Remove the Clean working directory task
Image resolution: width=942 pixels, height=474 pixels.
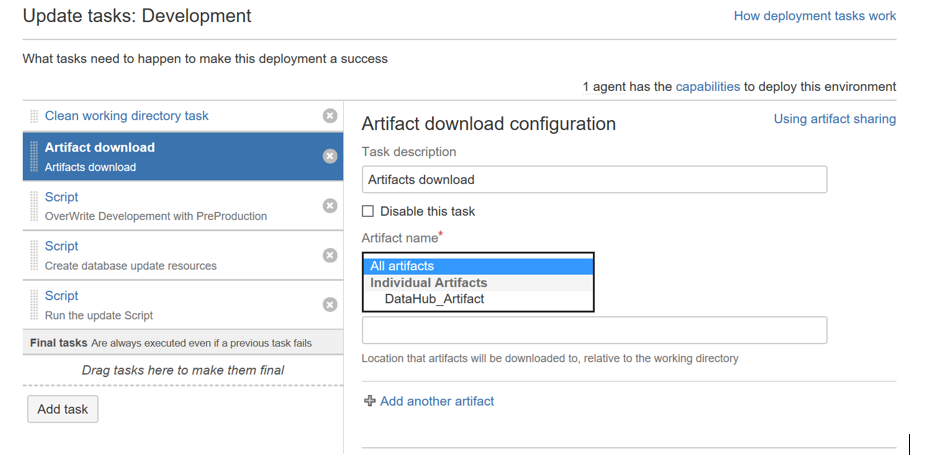point(330,116)
